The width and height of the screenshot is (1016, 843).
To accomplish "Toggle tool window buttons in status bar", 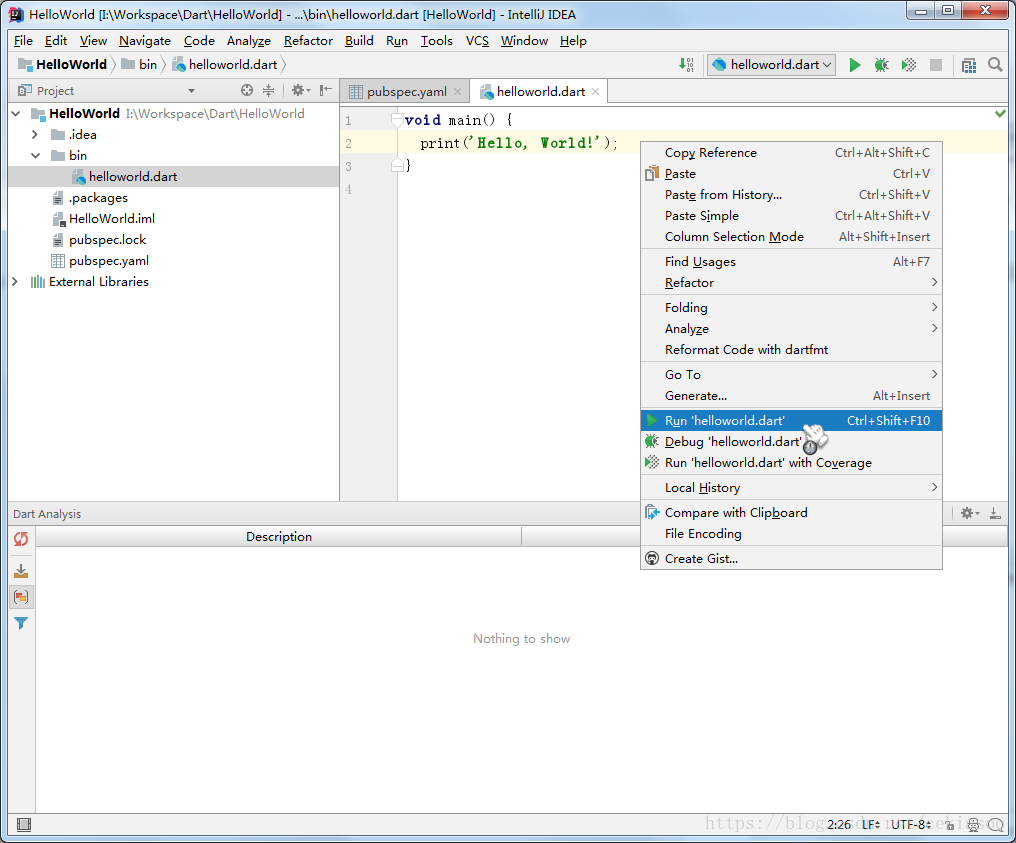I will (24, 825).
